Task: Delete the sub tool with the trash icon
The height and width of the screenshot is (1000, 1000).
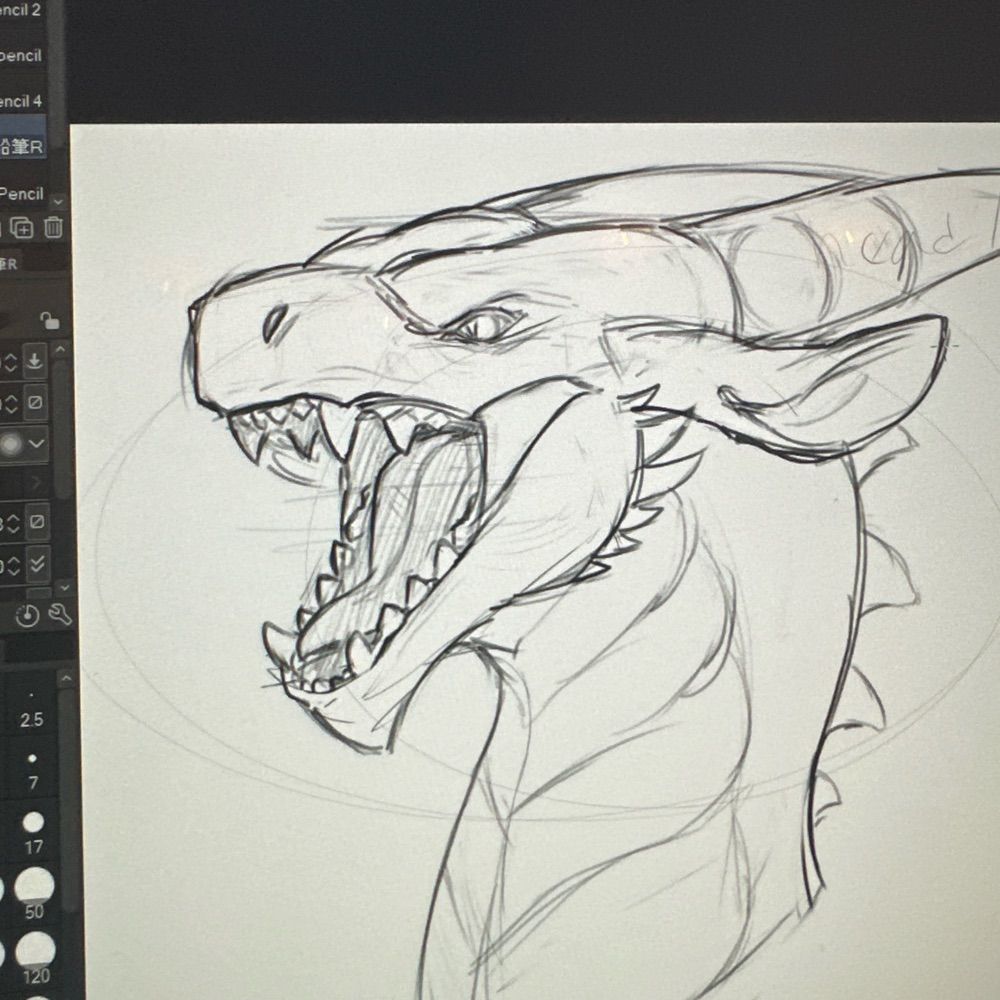Action: click(54, 228)
